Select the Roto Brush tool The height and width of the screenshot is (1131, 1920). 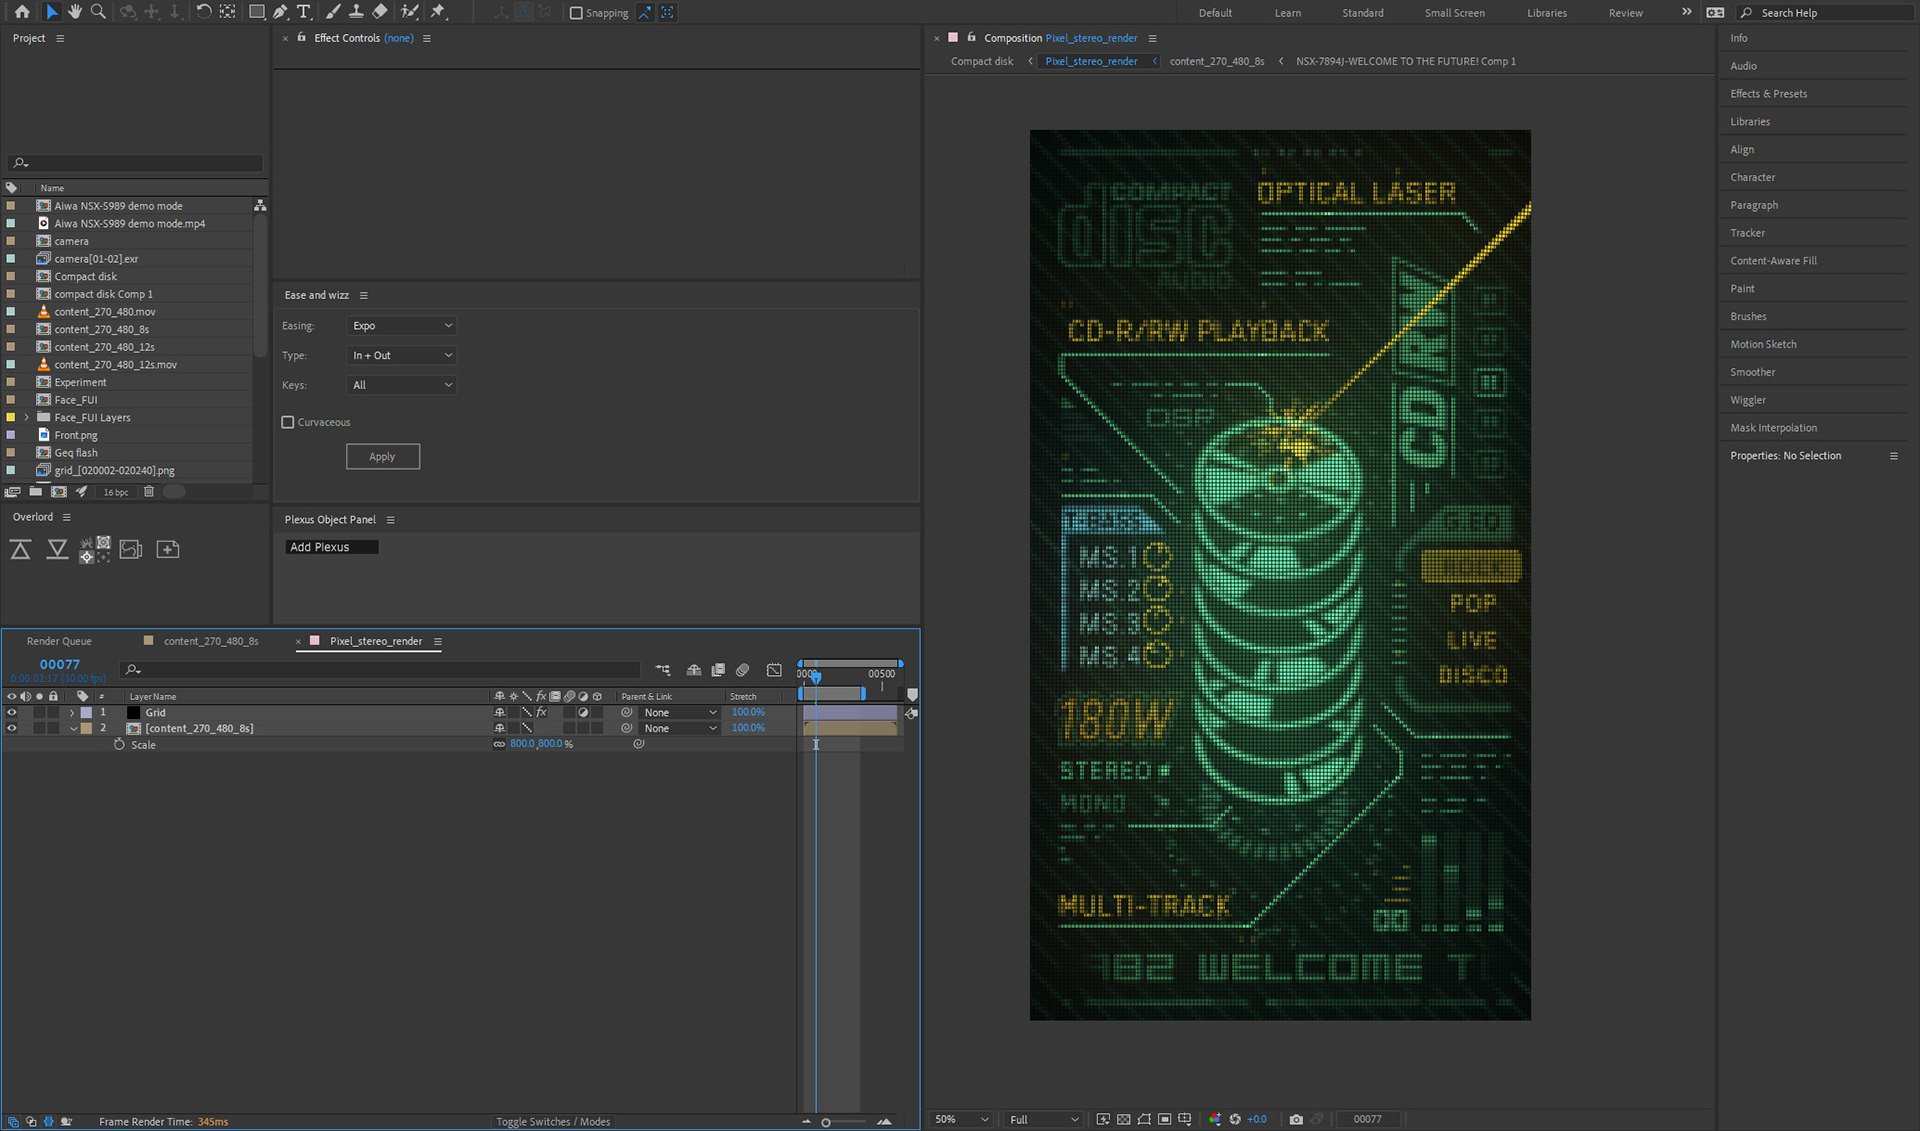(x=410, y=12)
